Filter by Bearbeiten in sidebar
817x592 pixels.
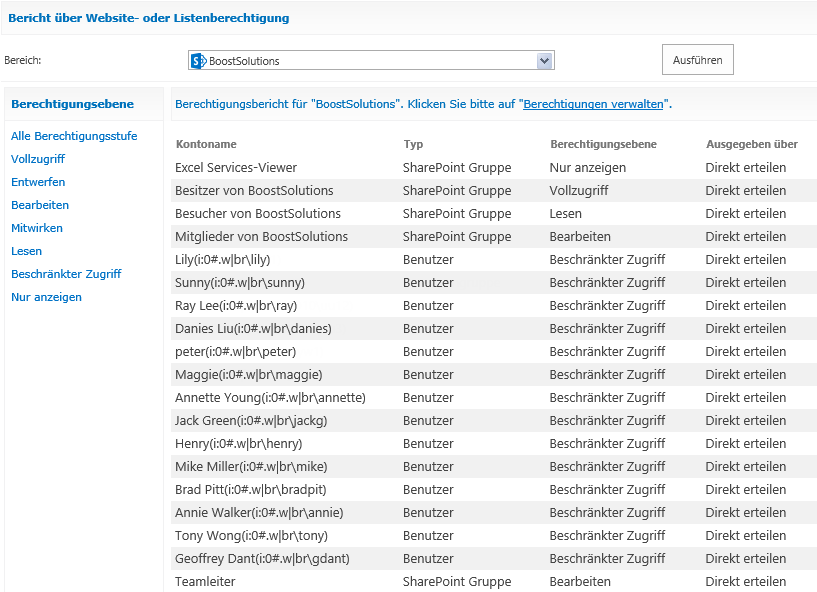tap(40, 205)
